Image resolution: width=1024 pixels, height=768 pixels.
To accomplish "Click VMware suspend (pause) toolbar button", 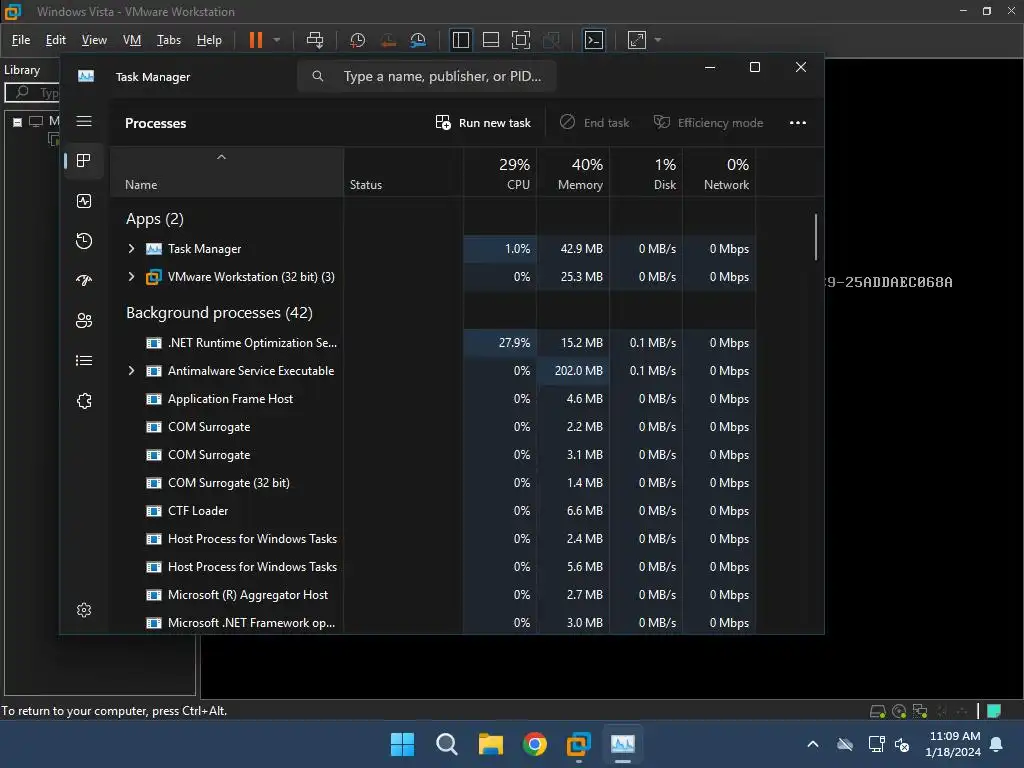I will (x=256, y=40).
